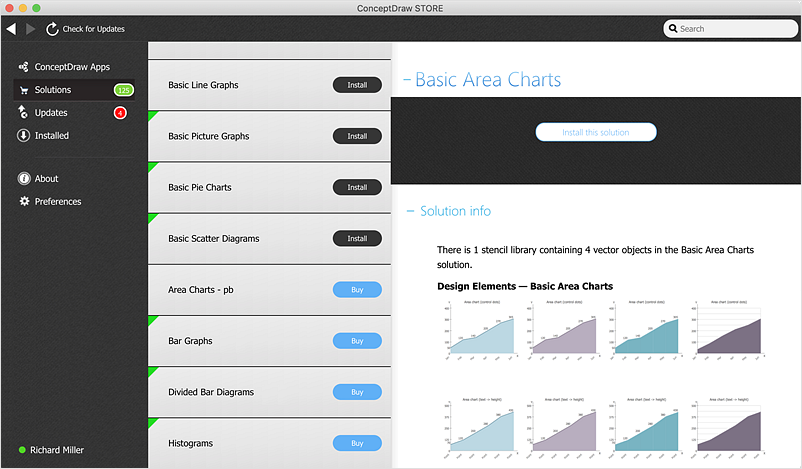Viewport: 802px width, 469px height.
Task: Collapse the Solution info section
Action: 410,211
